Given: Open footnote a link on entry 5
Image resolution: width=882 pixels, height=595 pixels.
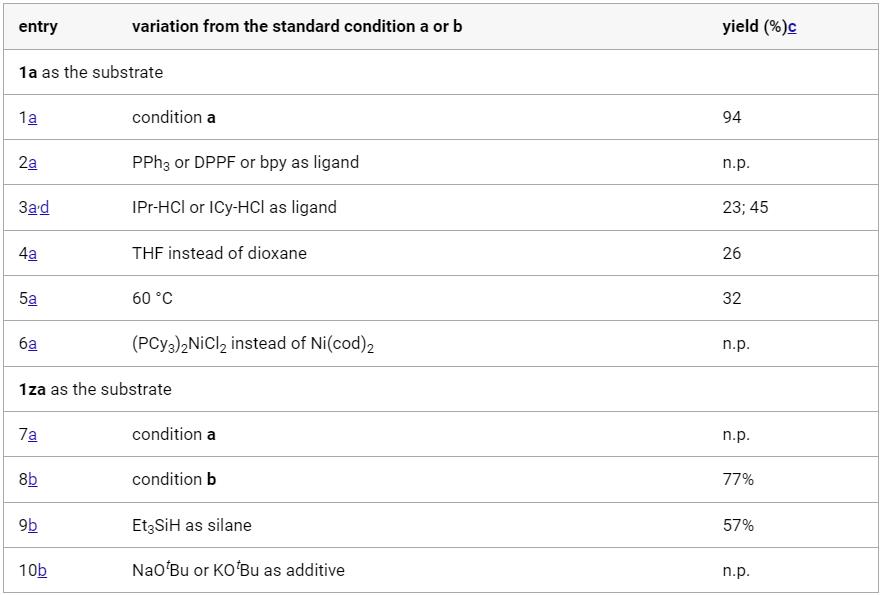Looking at the screenshot, I should pos(33,299).
